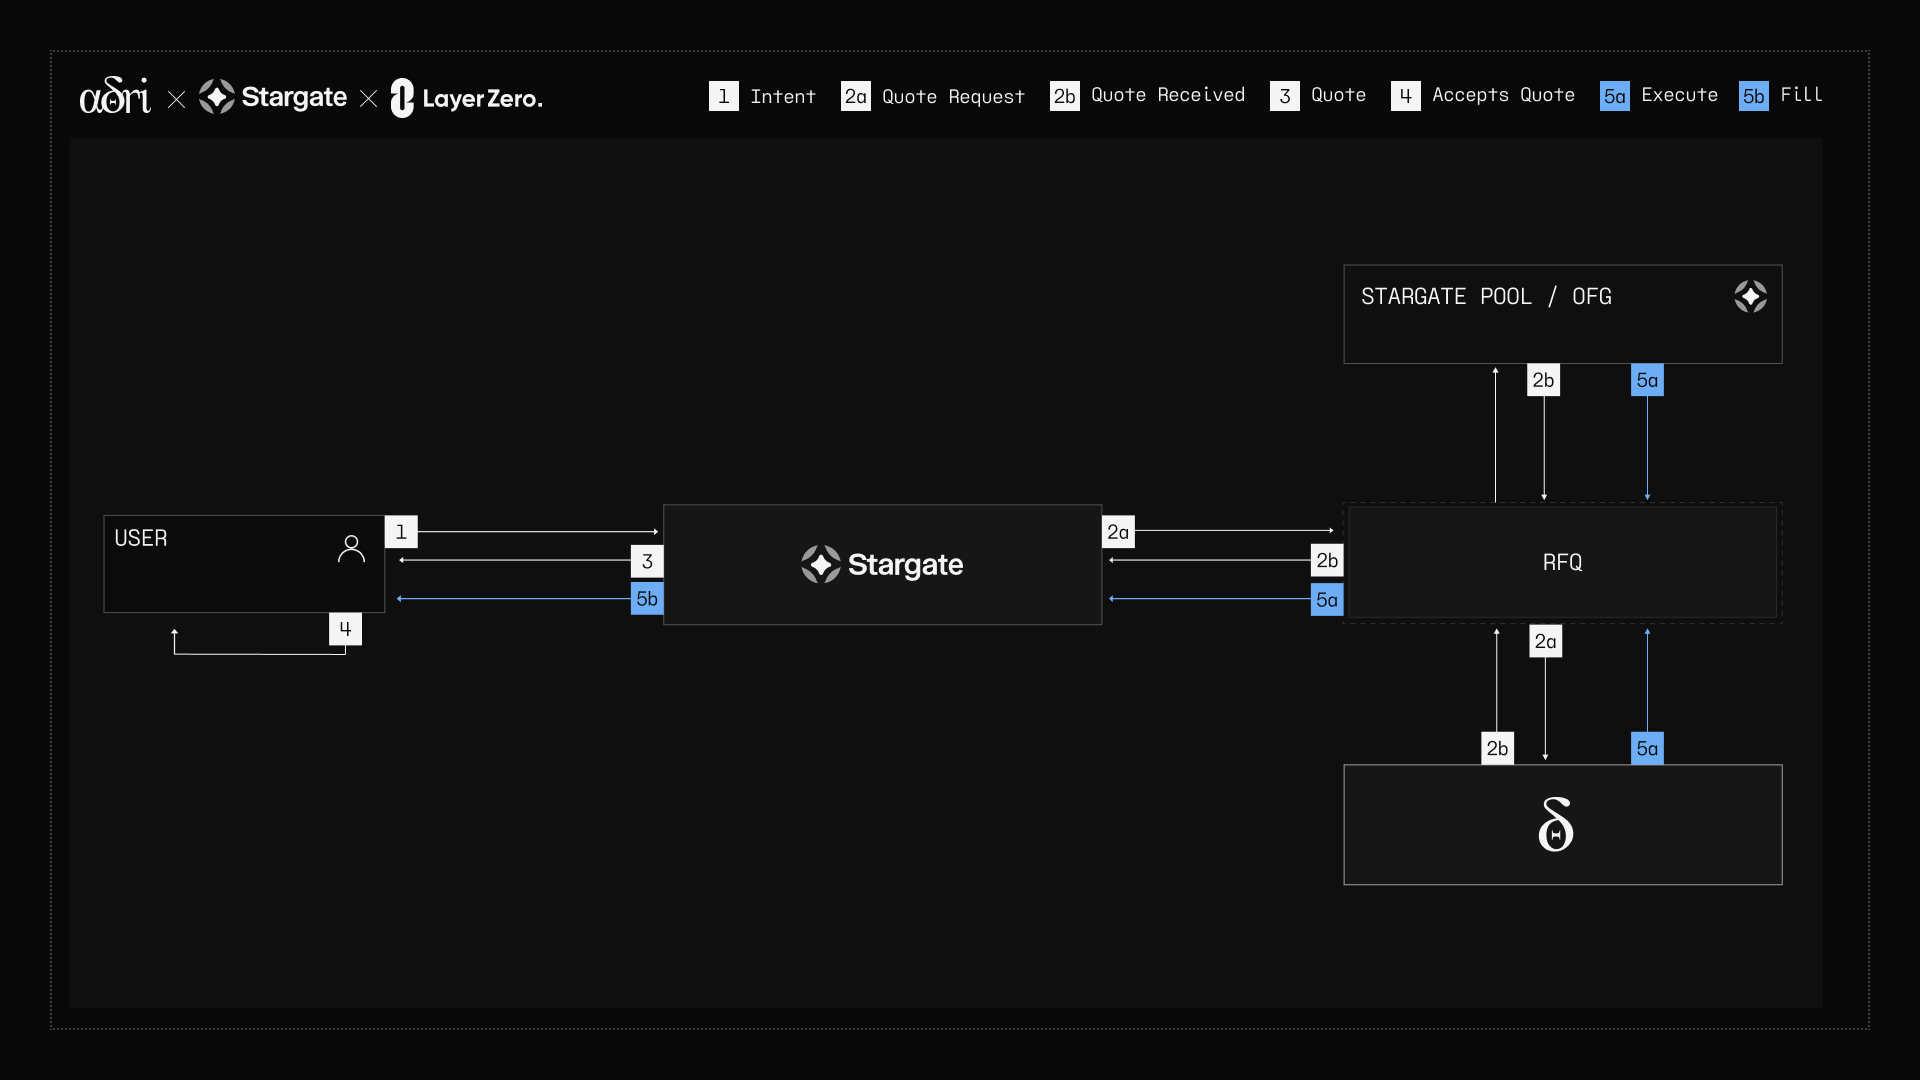Click the LayerZero logo in the header
Image resolution: width=1920 pixels, height=1080 pixels.
click(466, 98)
